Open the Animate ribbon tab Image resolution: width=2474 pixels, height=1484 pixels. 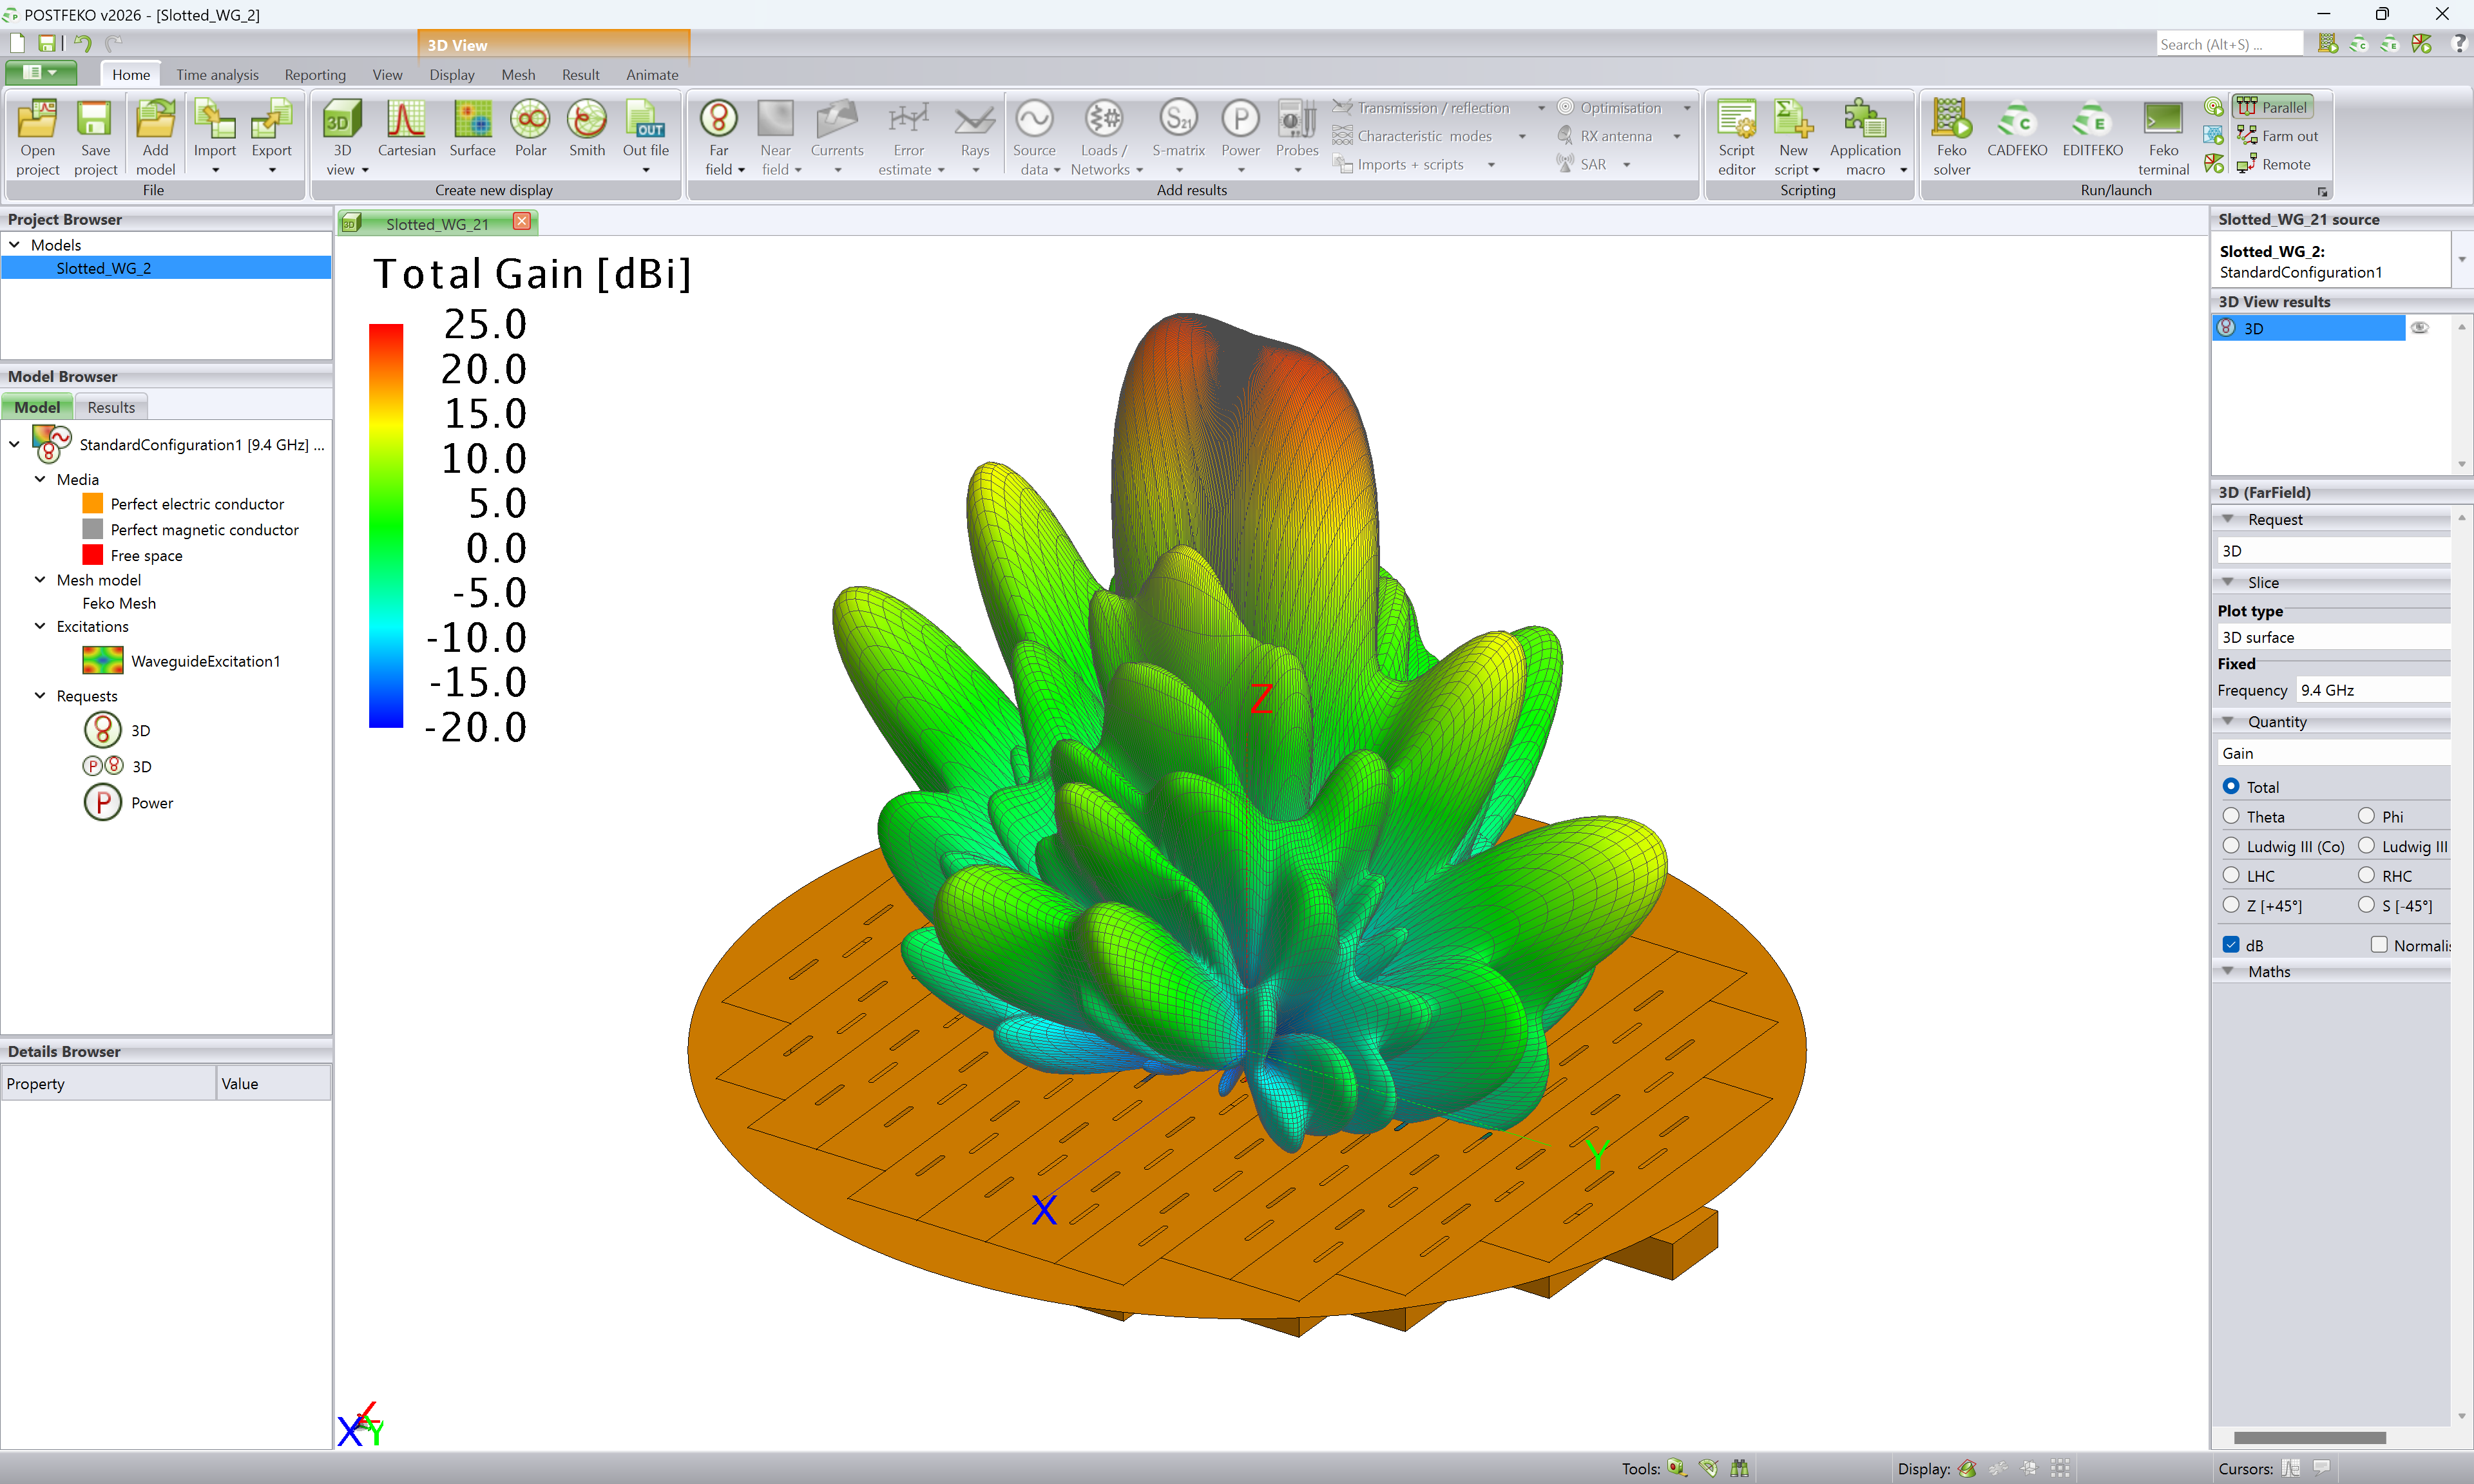tap(652, 74)
